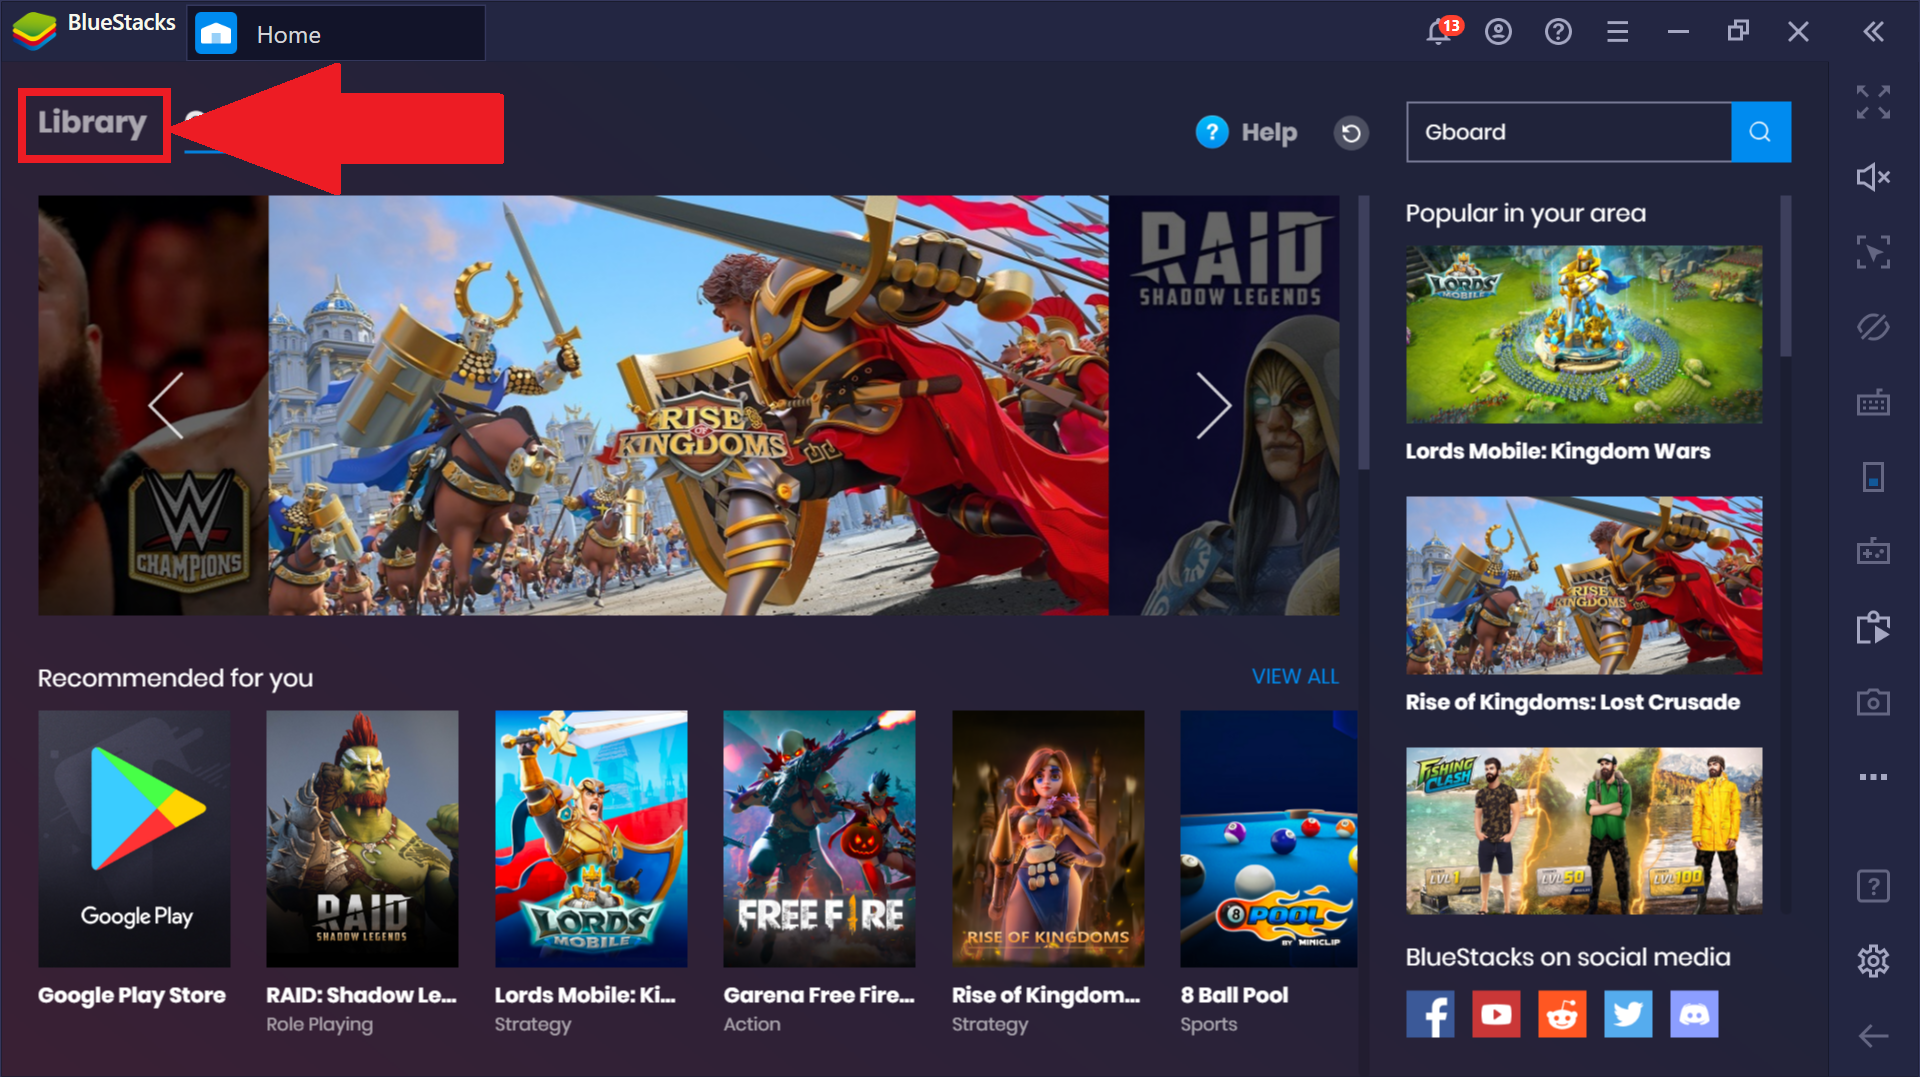Click 'Lords Mobile: Kingdom Wars' caption
1920x1077 pixels.
click(1558, 451)
